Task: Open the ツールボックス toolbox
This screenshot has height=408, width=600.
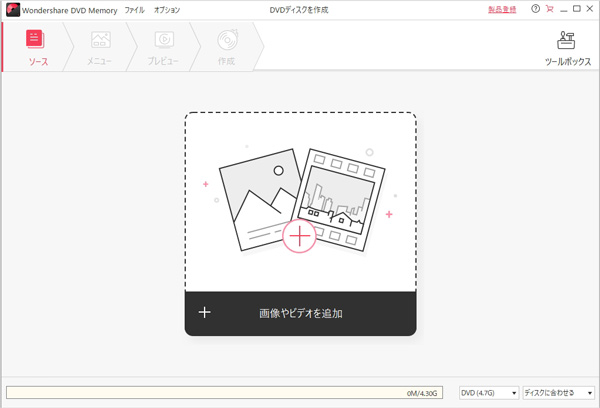Action: point(565,47)
